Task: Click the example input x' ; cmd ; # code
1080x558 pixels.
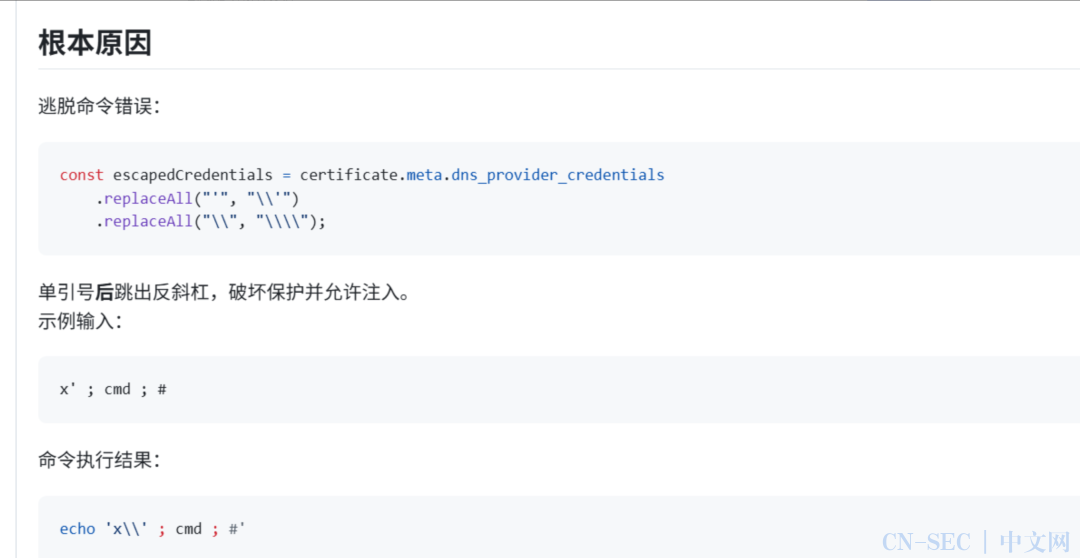Action: pyautogui.click(x=114, y=389)
